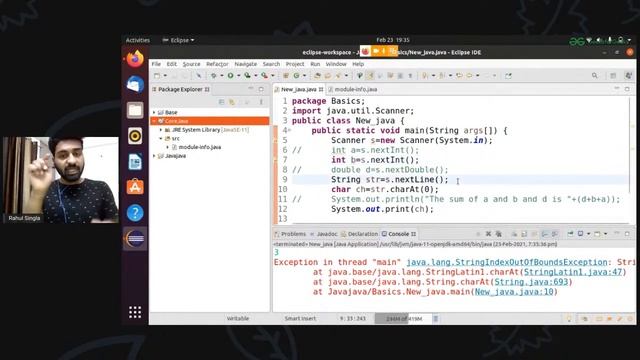Switch to the module-info.java editor tab
The image size is (640, 360).
(353, 89)
